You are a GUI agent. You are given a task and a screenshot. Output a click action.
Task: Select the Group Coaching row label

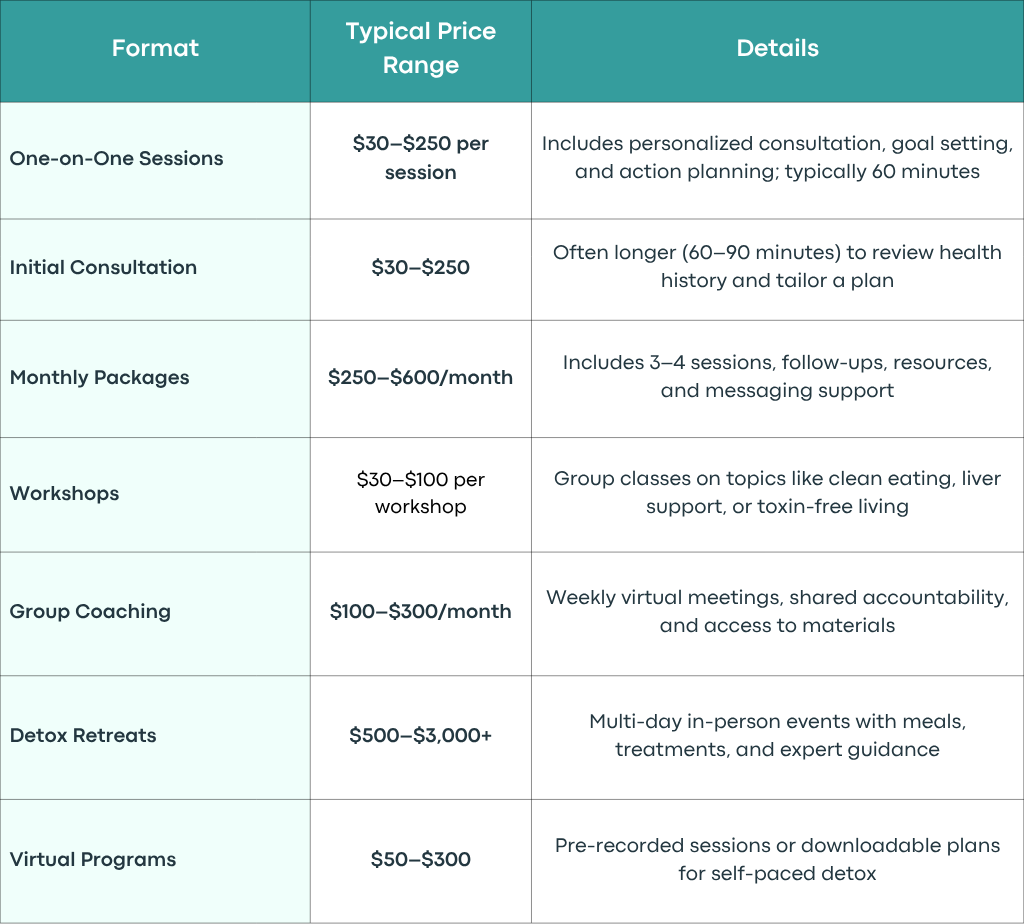pyautogui.click(x=90, y=611)
